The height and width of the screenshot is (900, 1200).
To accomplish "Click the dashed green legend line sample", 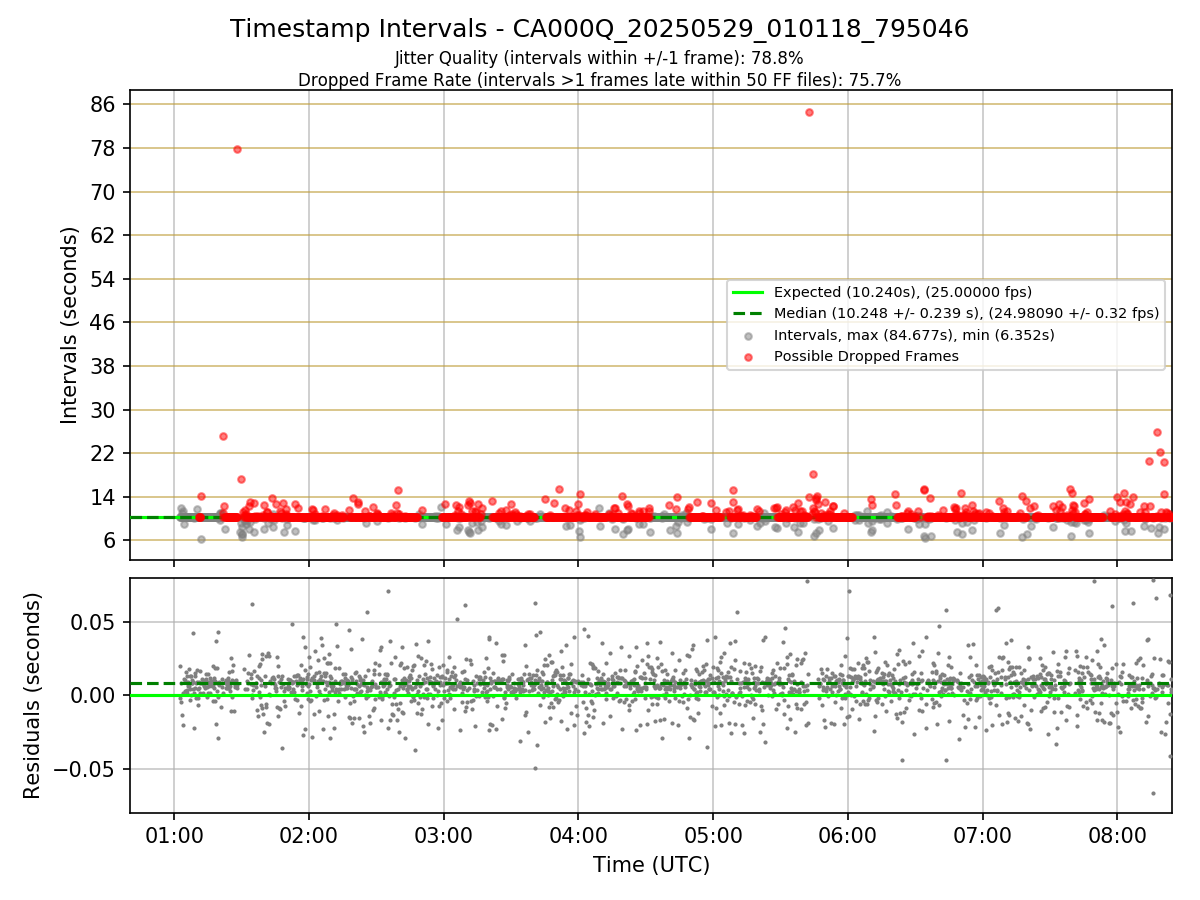I will (x=748, y=314).
